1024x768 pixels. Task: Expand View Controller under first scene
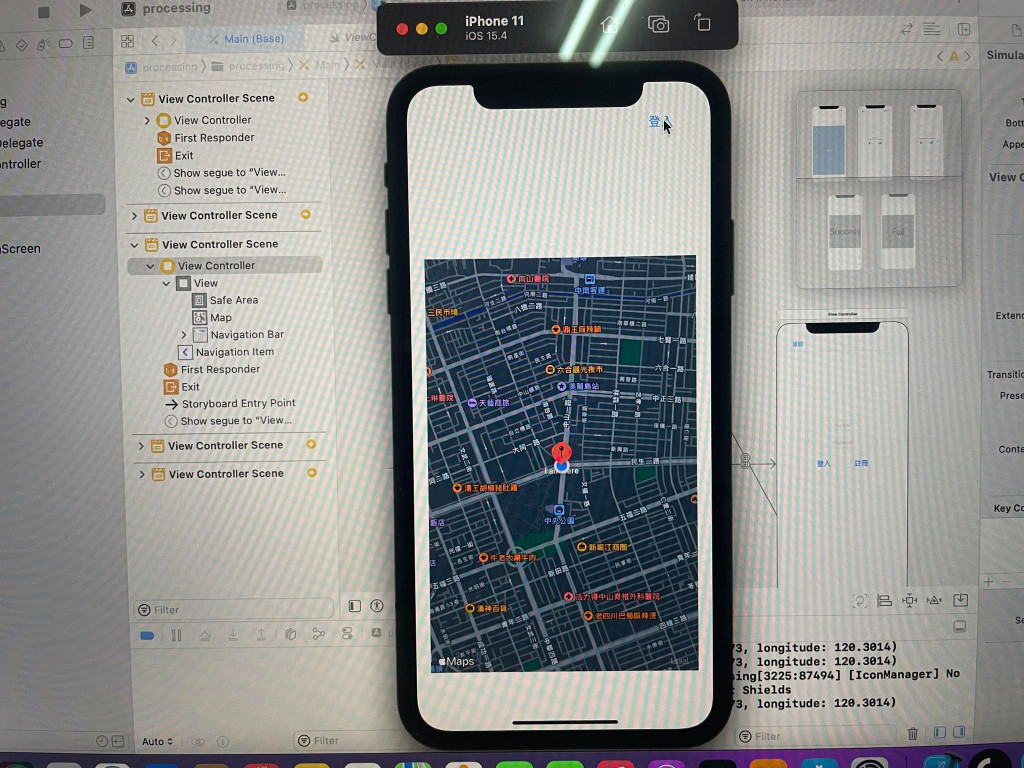tap(147, 120)
